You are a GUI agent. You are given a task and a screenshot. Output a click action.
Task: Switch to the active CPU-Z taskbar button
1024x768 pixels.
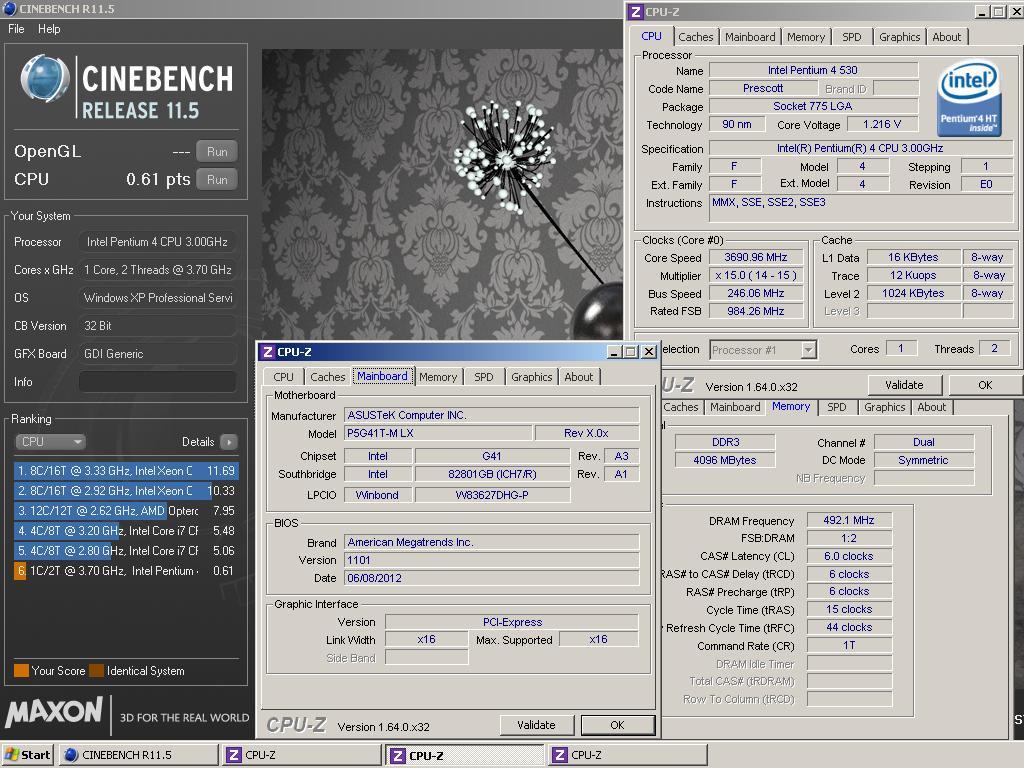464,756
